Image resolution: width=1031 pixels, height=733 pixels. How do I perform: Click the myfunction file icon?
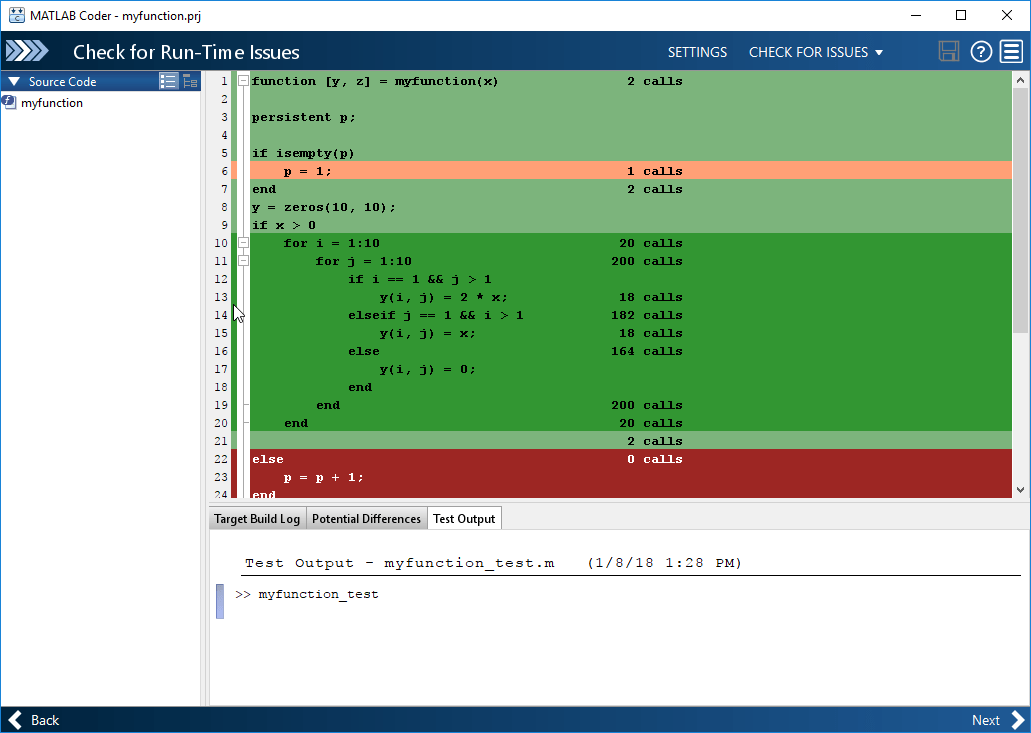9,103
